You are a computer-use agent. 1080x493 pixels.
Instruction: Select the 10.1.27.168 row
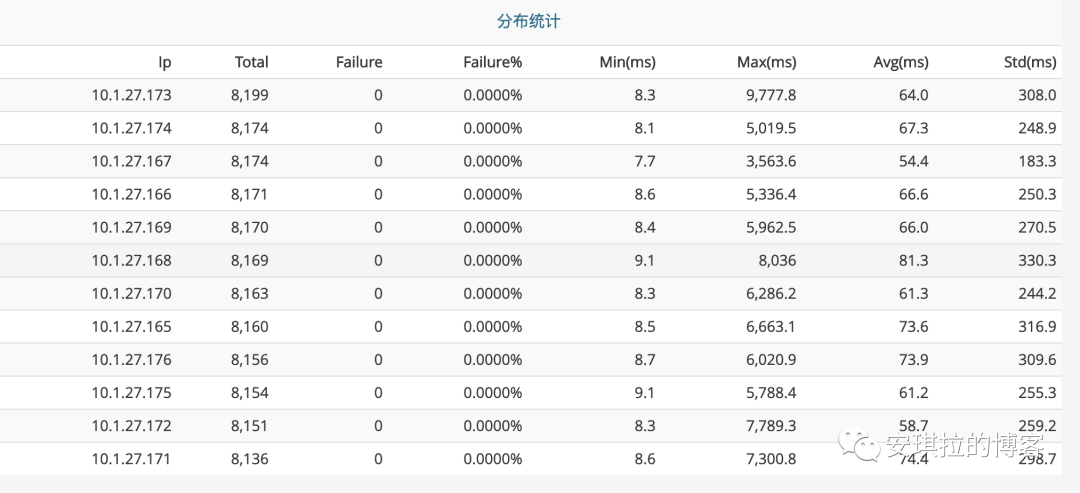click(x=131, y=260)
